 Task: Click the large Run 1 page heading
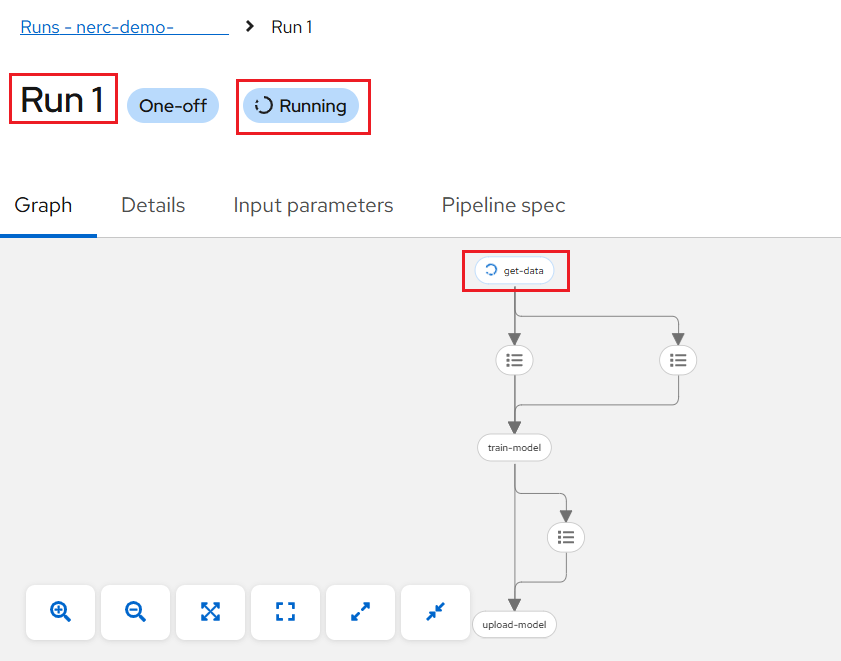click(x=63, y=100)
